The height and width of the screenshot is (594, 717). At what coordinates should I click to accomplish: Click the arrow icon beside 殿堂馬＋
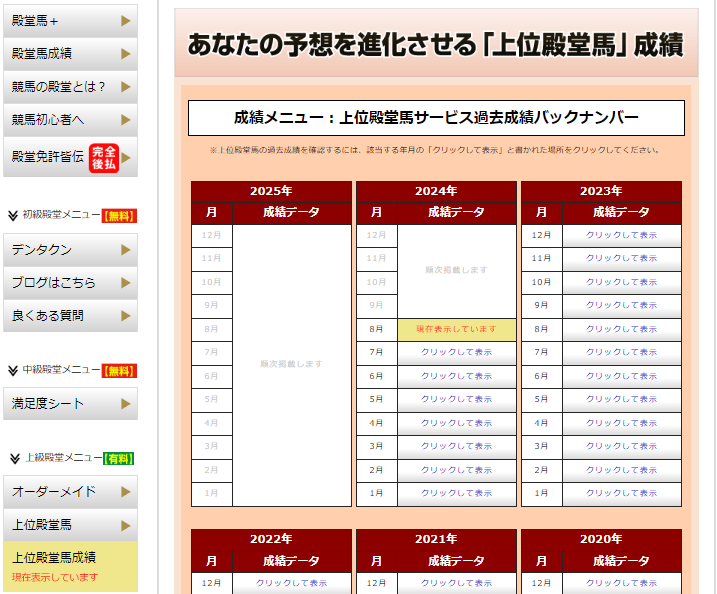[x=125, y=20]
